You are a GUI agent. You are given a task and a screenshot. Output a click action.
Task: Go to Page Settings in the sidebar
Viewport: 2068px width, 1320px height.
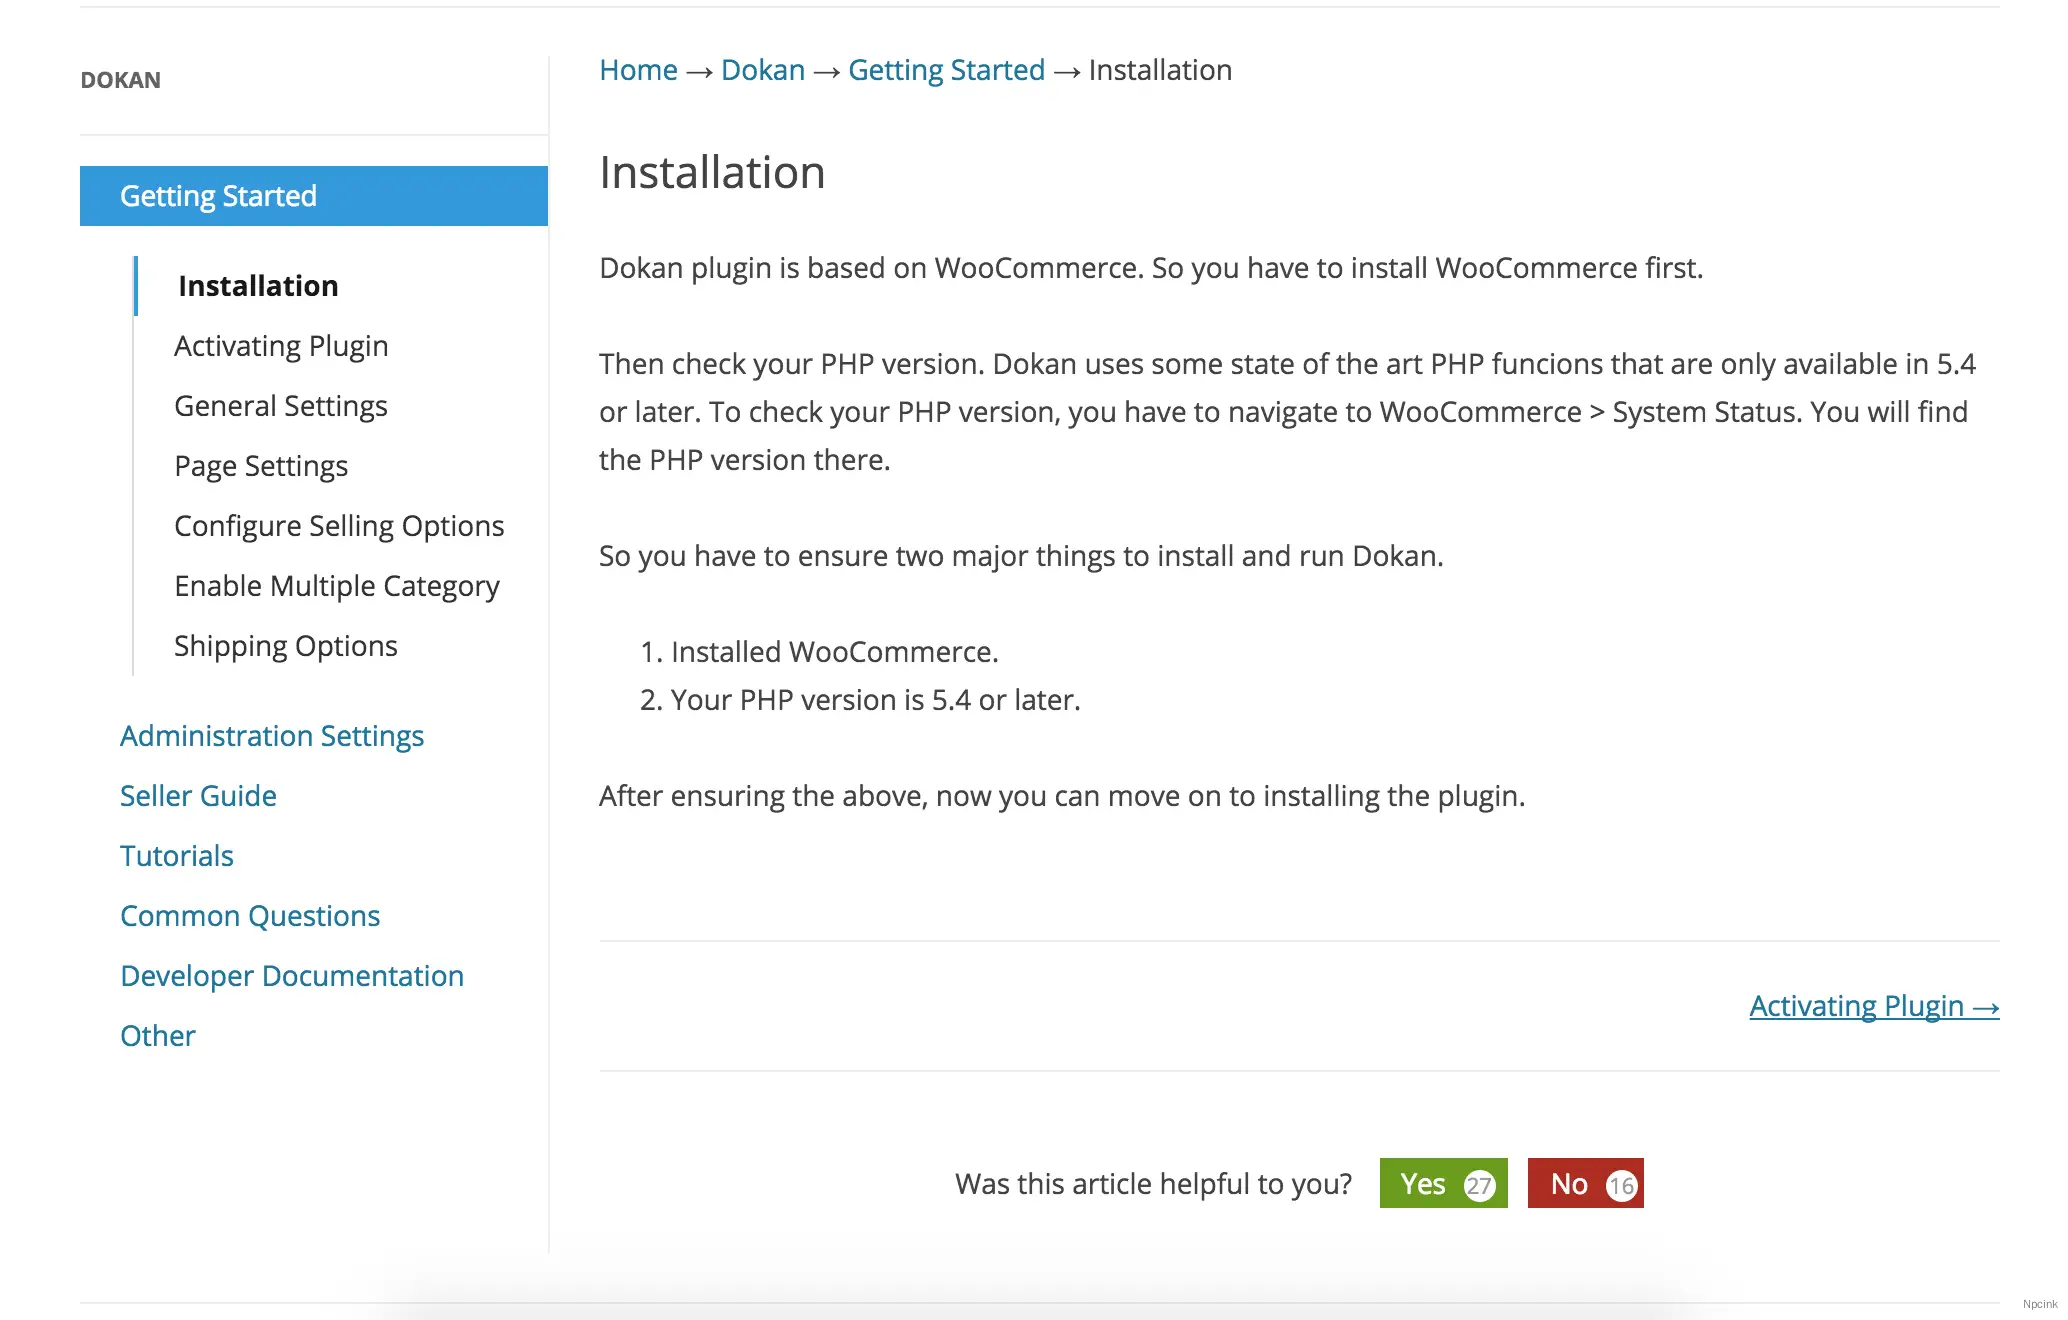(x=261, y=466)
